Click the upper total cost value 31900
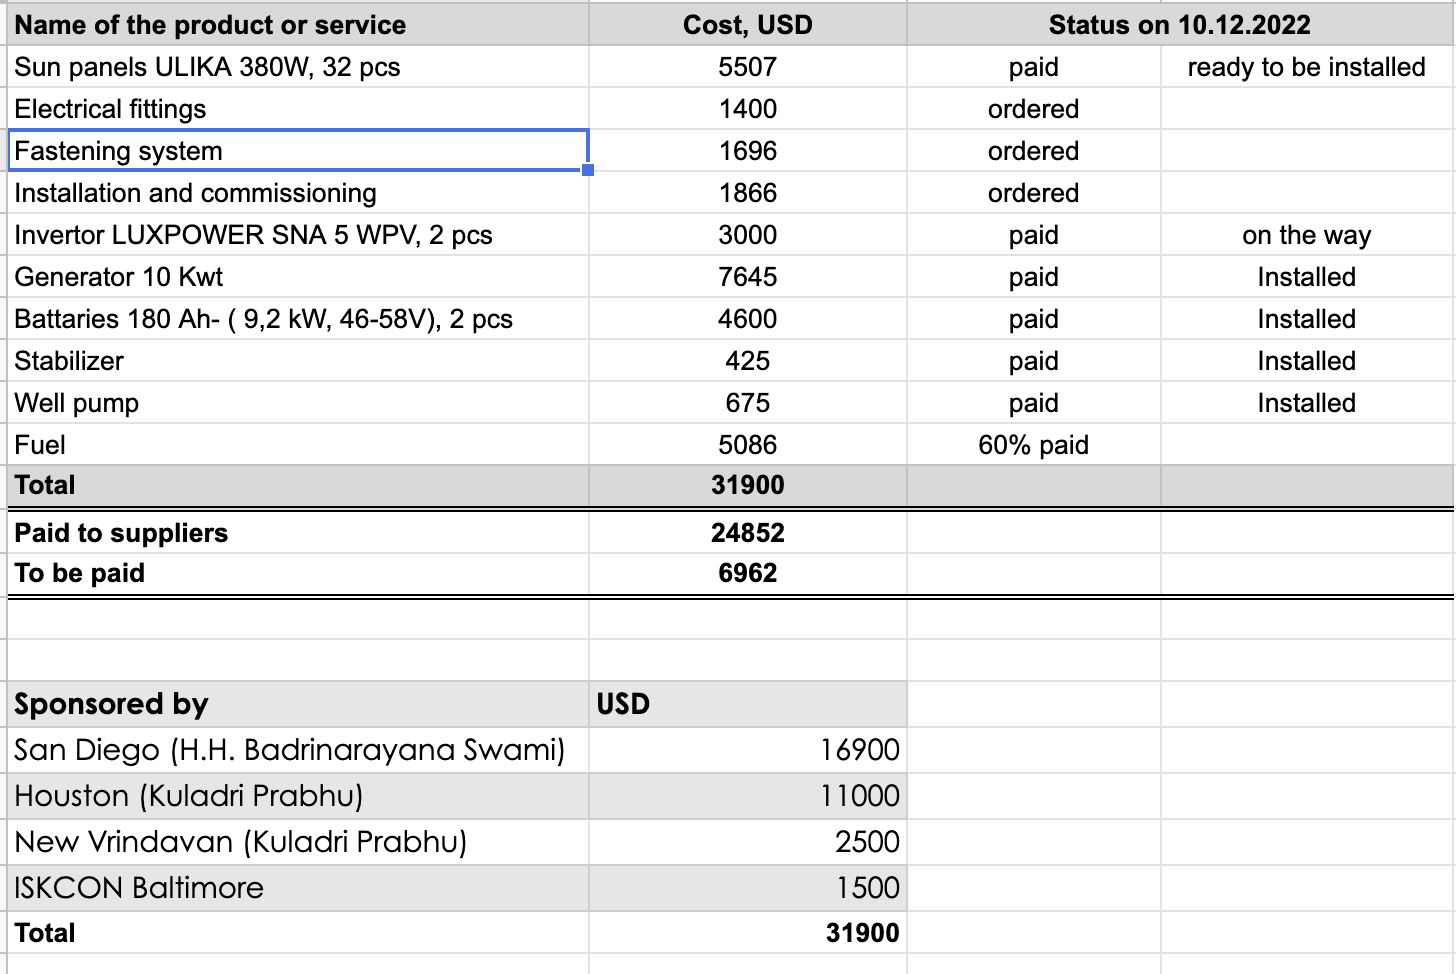This screenshot has width=1456, height=974. (748, 485)
